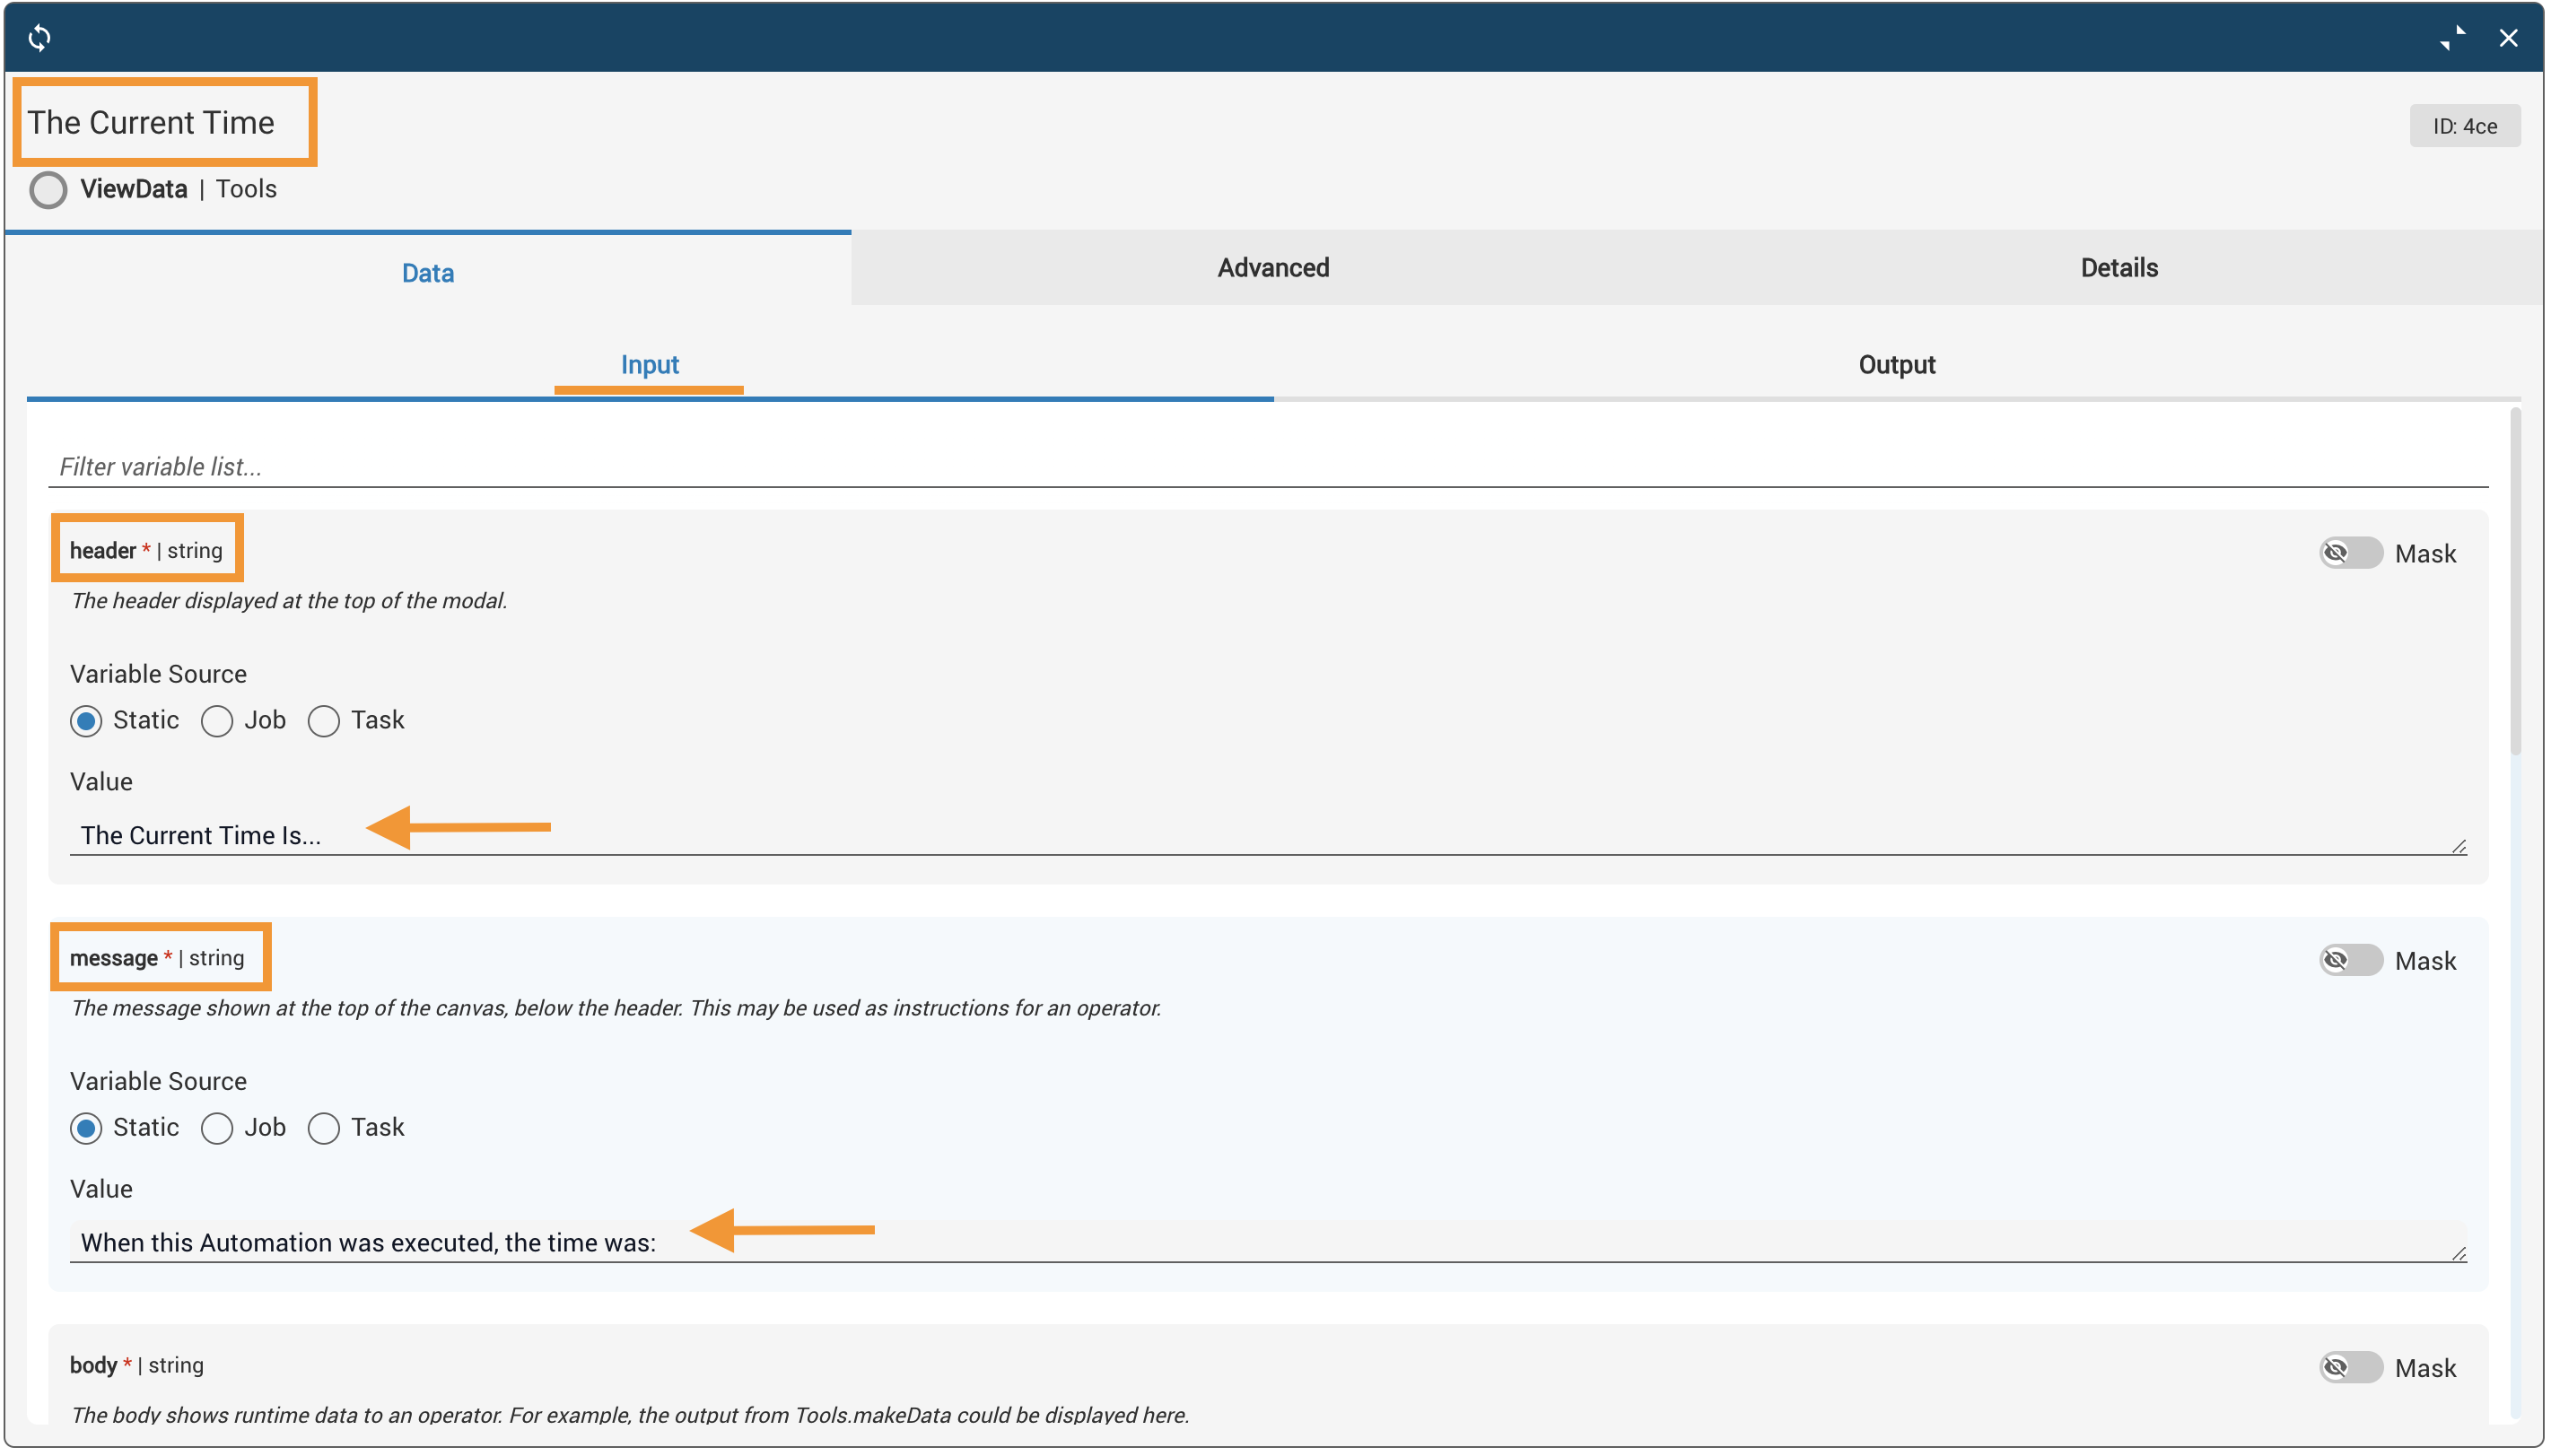Switch to the Advanced tab

[x=1272, y=268]
